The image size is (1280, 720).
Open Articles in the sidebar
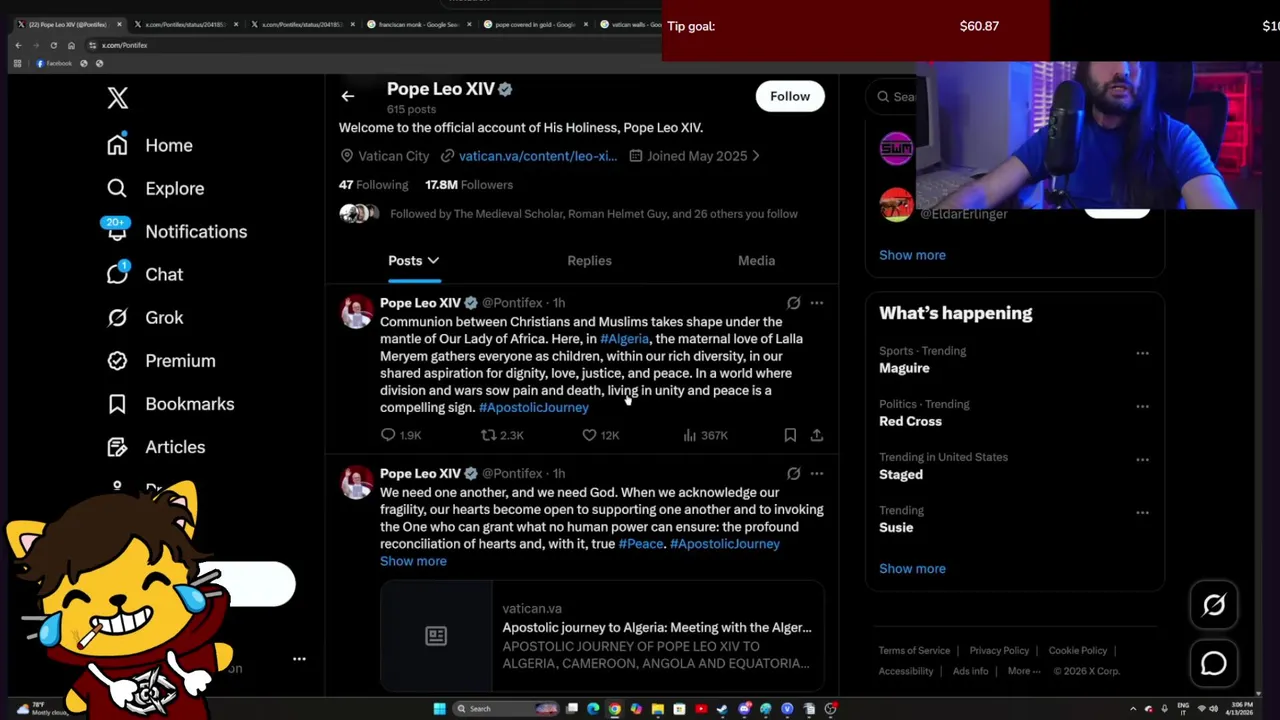[156, 446]
